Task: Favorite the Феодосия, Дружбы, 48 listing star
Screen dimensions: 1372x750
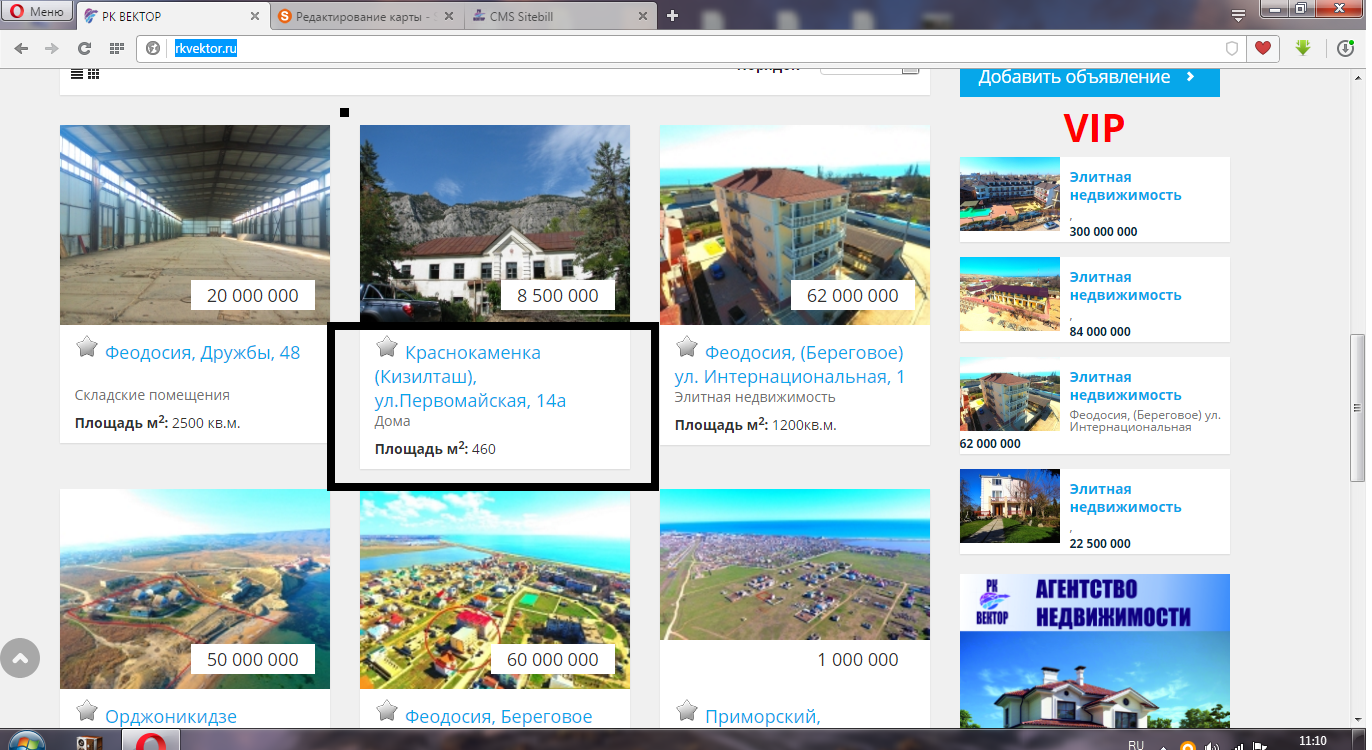Action: pyautogui.click(x=87, y=347)
